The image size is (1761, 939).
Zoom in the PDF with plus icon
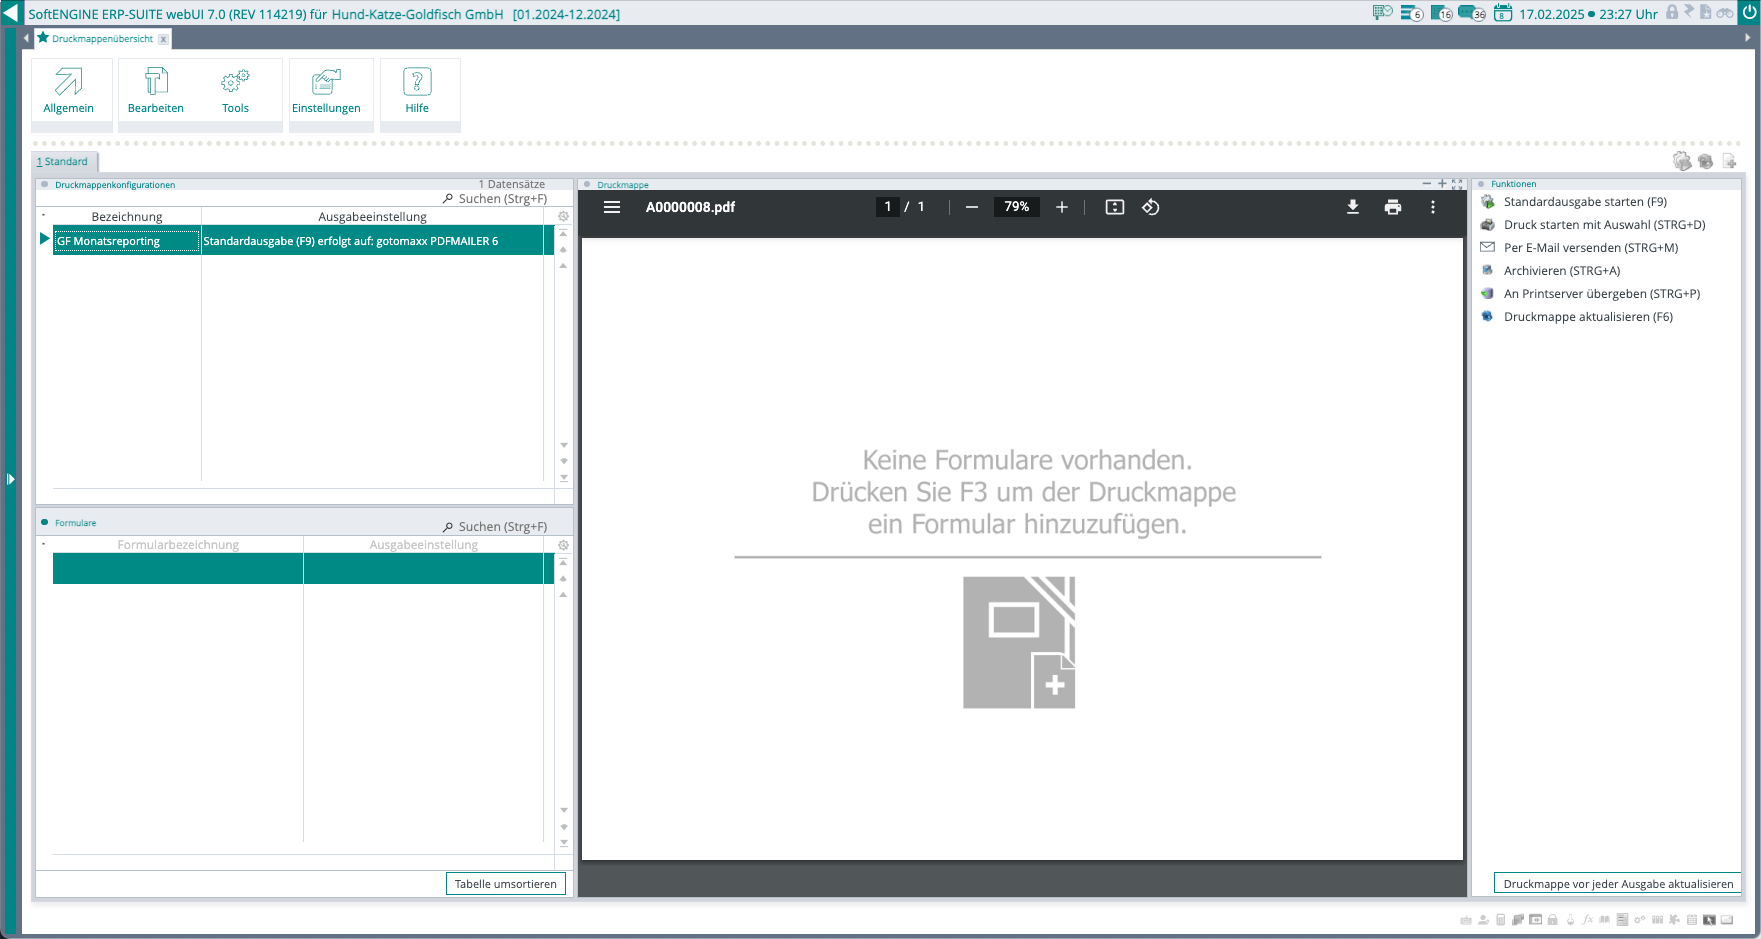pyautogui.click(x=1062, y=207)
